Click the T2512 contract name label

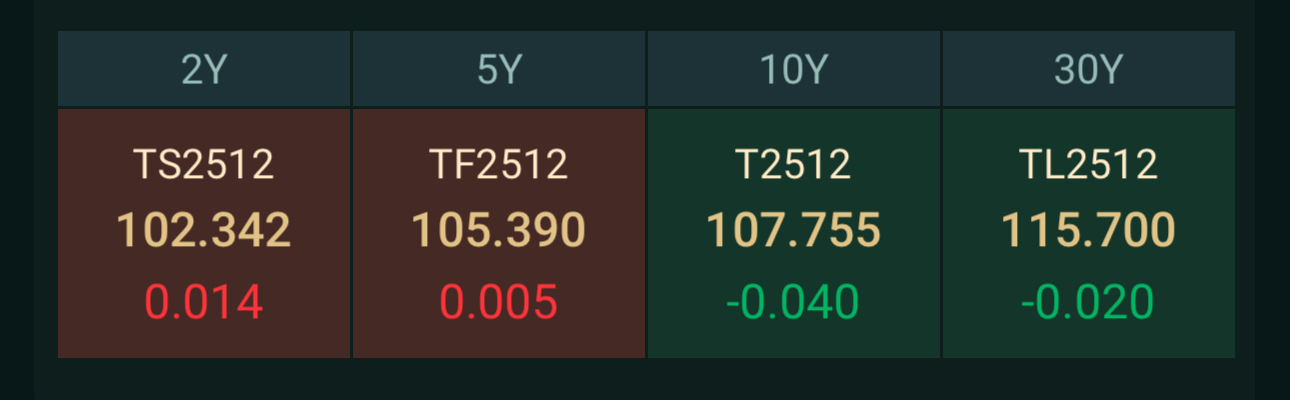click(x=793, y=165)
